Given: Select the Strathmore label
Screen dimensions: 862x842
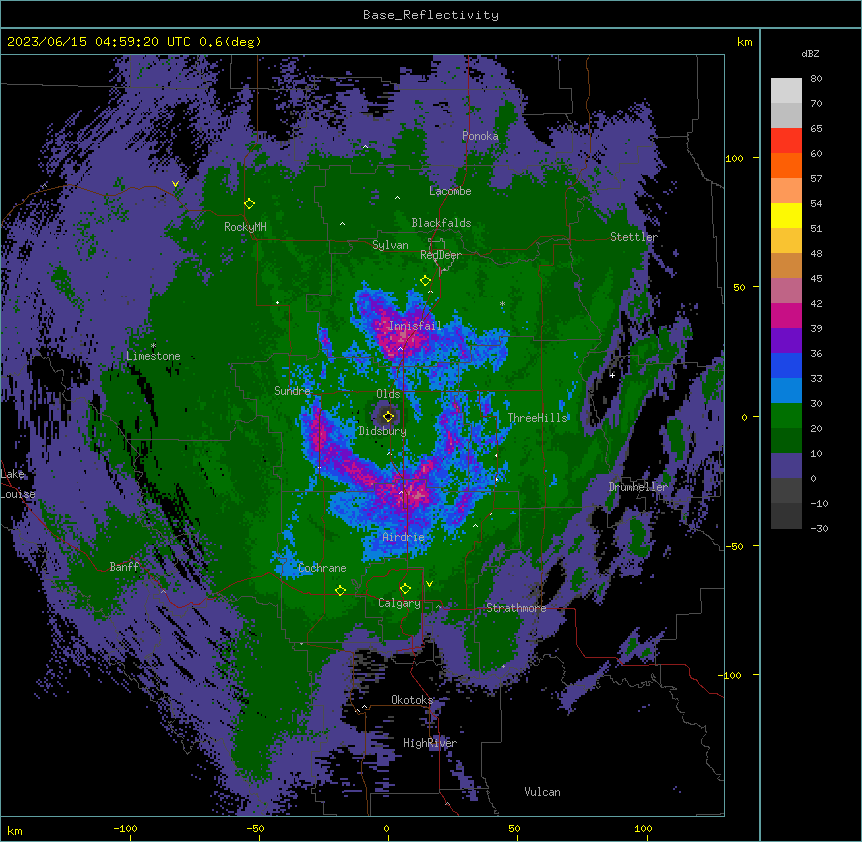Looking at the screenshot, I should [516, 608].
